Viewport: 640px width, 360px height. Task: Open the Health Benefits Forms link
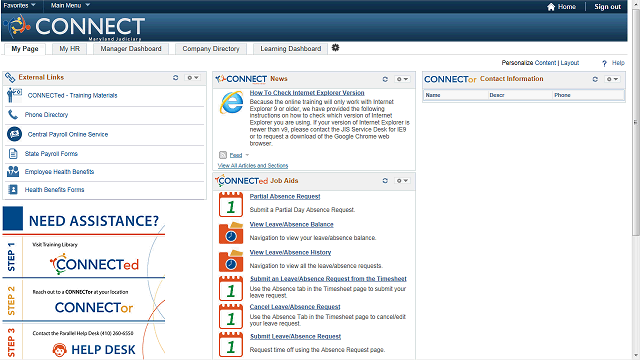pos(54,189)
